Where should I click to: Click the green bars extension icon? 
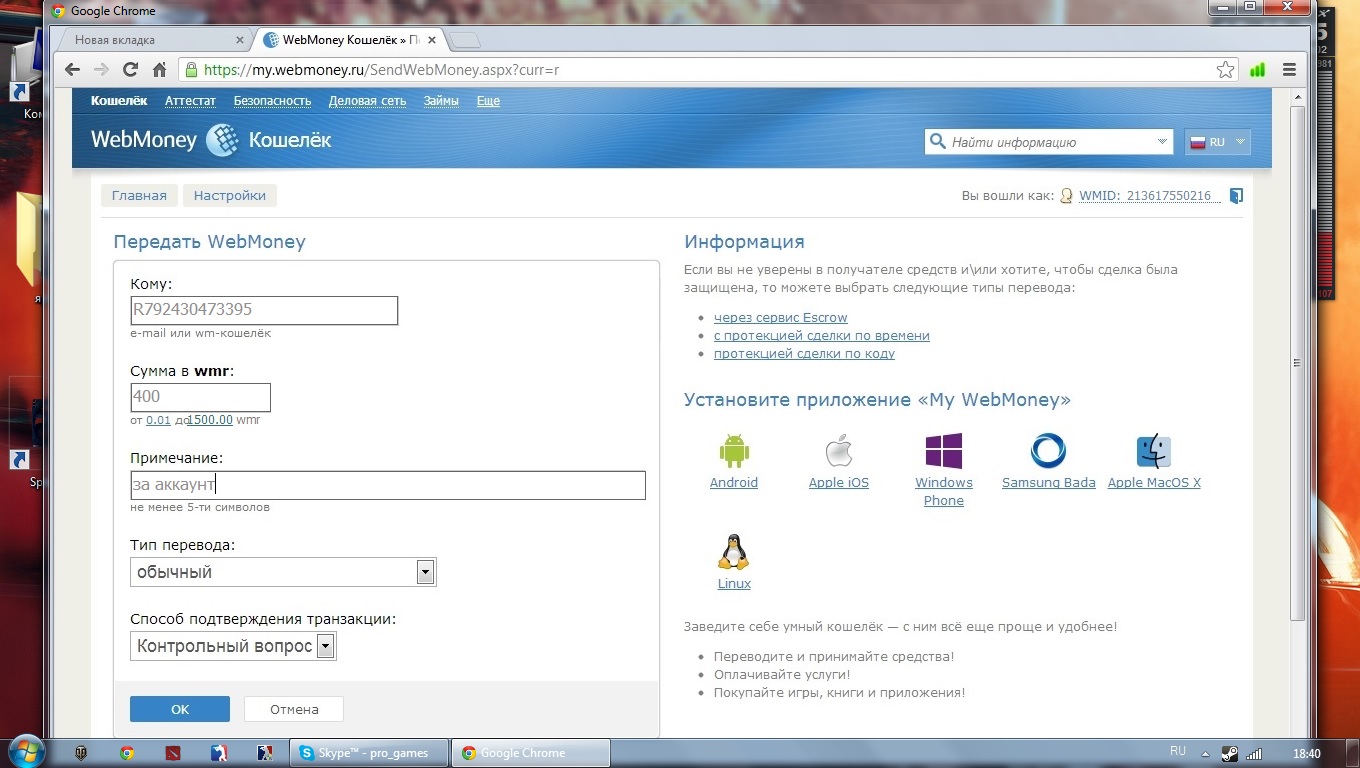pyautogui.click(x=1257, y=70)
